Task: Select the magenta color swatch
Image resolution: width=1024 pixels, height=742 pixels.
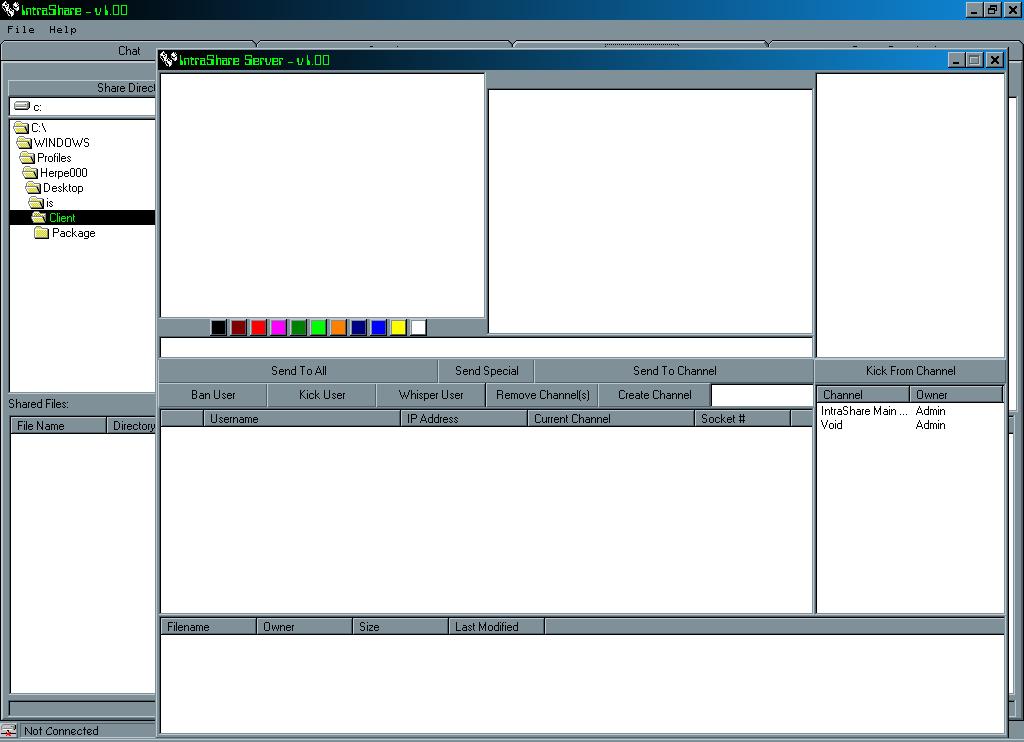Action: point(278,328)
